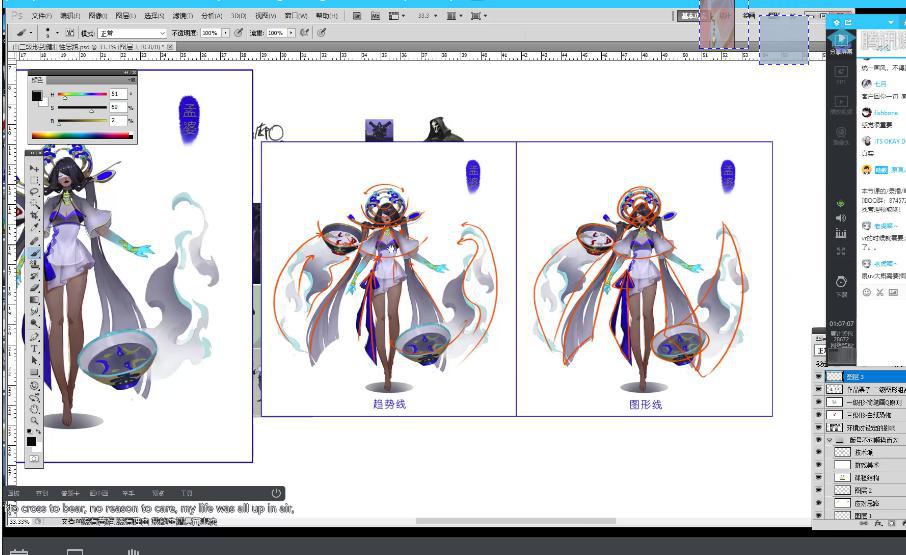Click the image attach icon in chat
This screenshot has height=555, width=906.
click(894, 292)
